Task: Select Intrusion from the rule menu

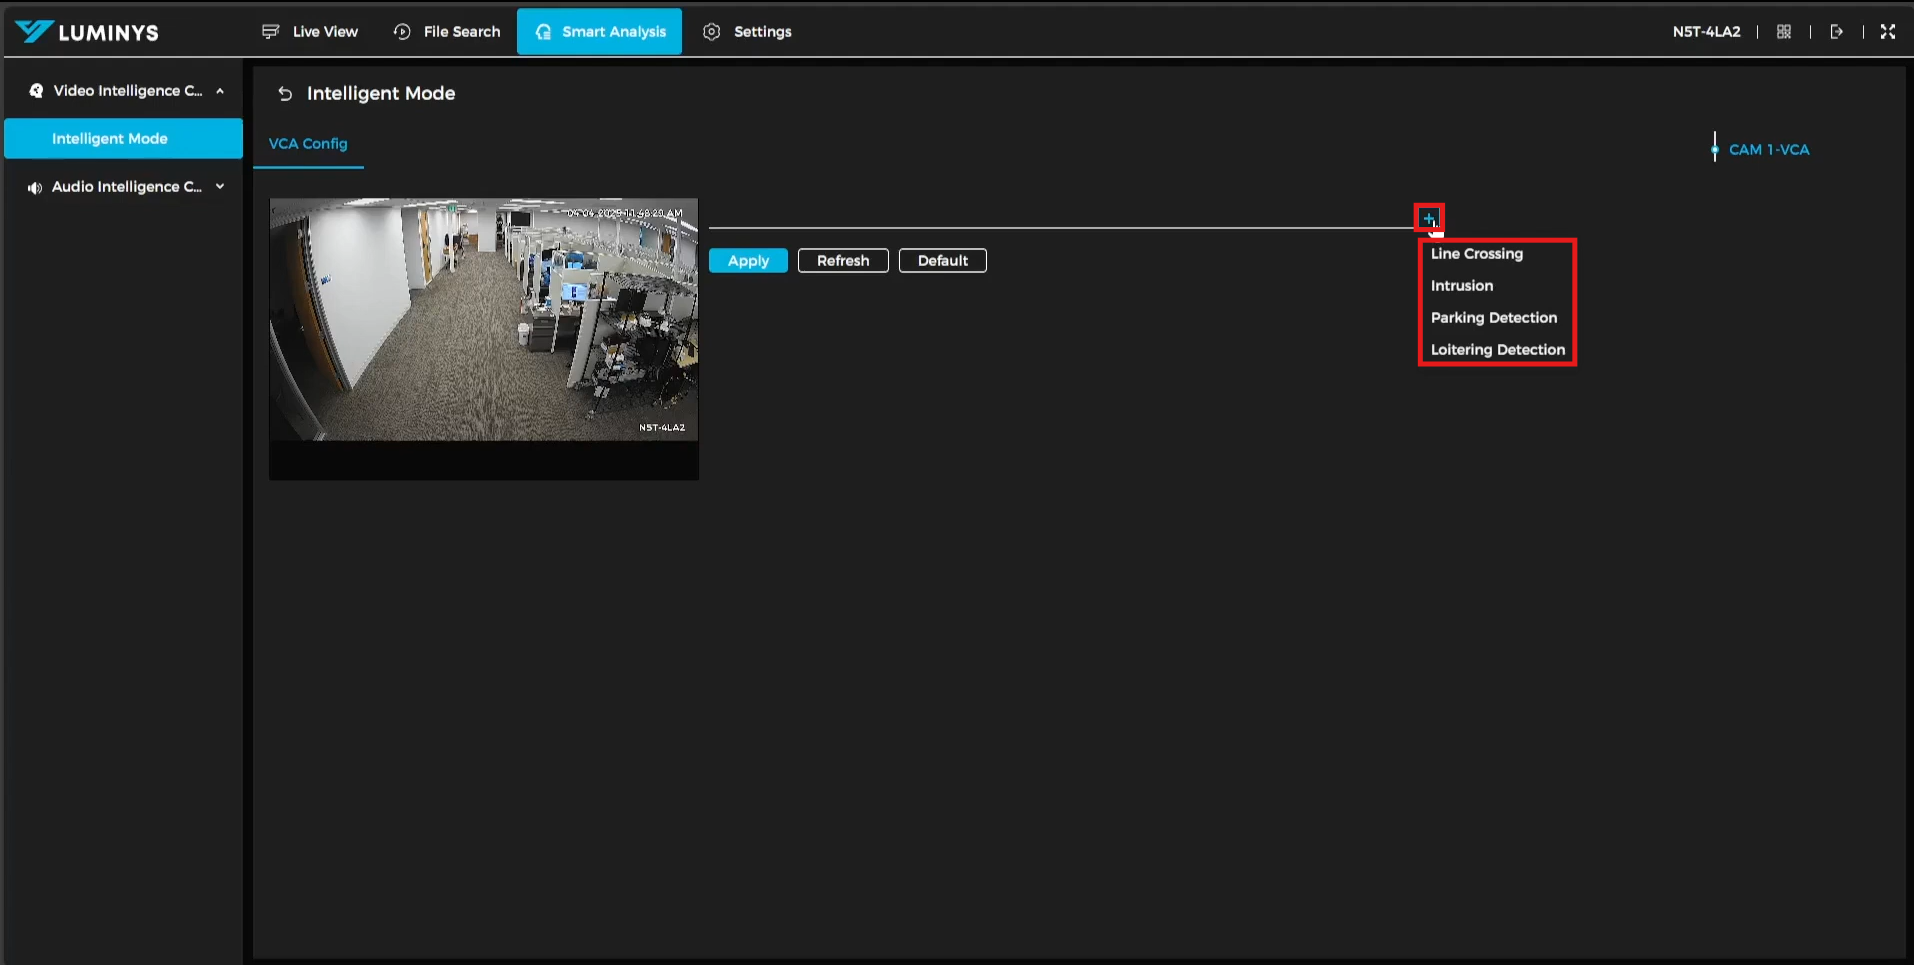Action: point(1461,286)
